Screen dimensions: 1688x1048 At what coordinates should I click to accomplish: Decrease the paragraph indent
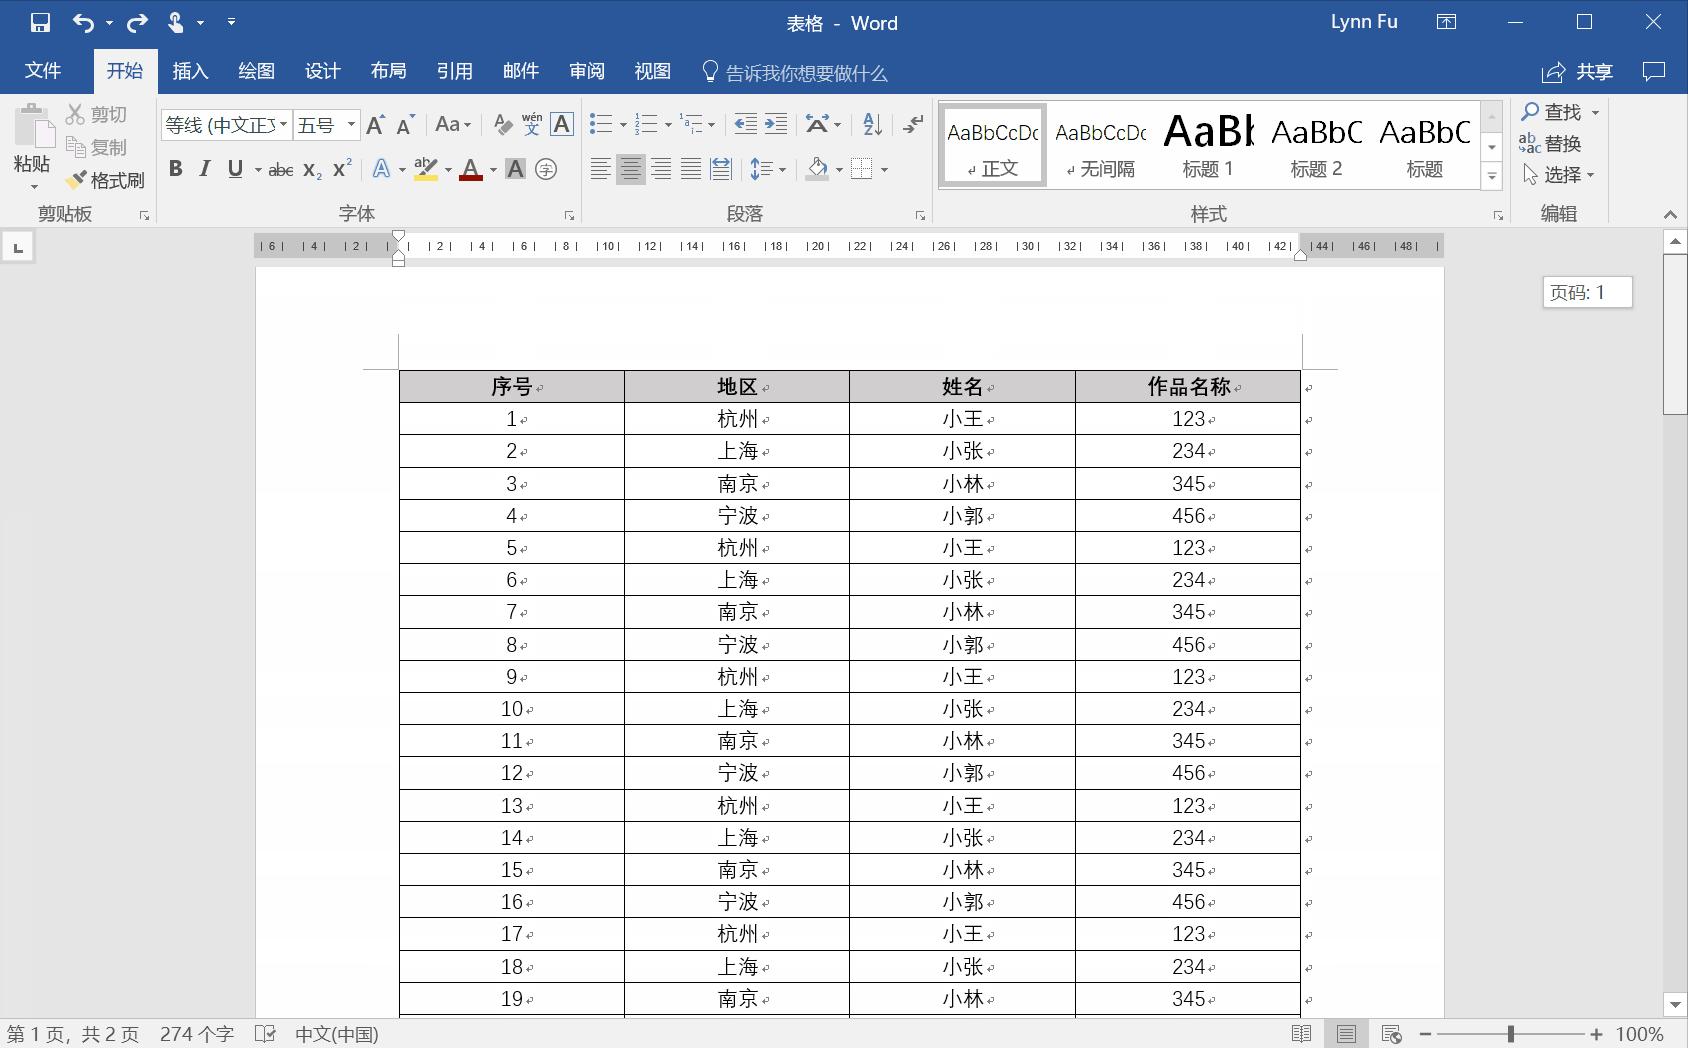pyautogui.click(x=745, y=124)
